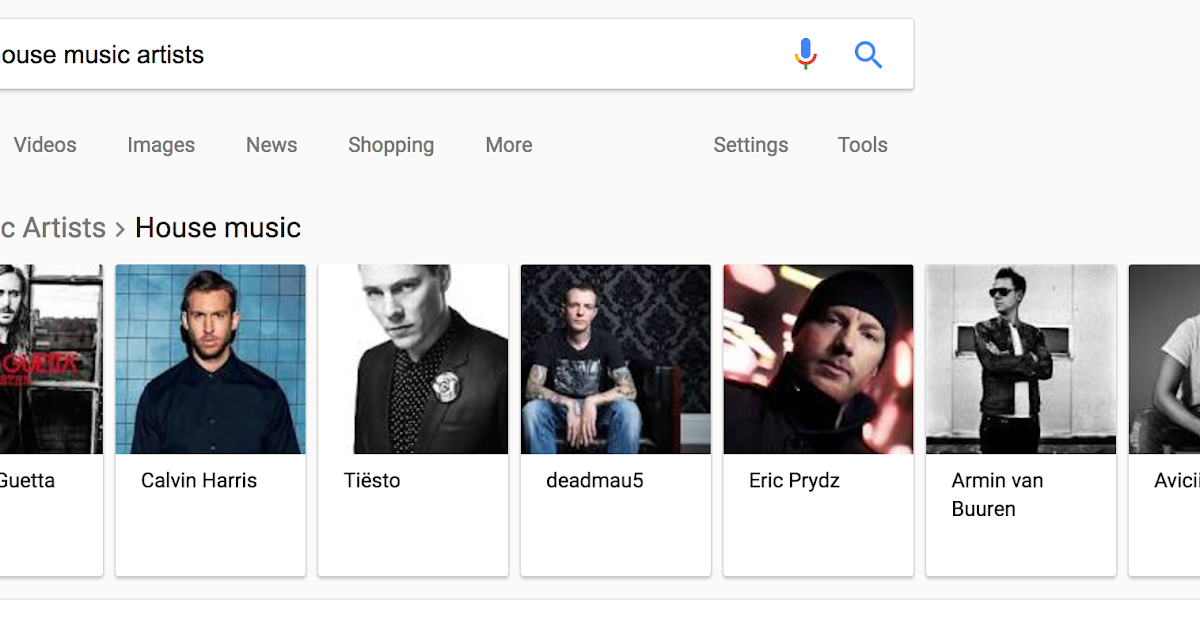1200x630 pixels.
Task: Select the Tiësto photo
Action: tap(413, 359)
